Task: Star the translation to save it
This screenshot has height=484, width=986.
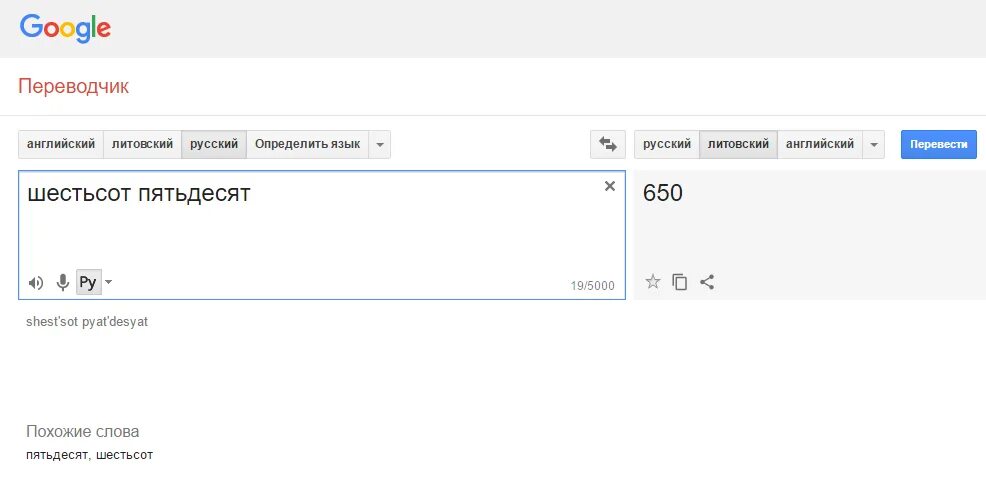Action: click(x=653, y=282)
